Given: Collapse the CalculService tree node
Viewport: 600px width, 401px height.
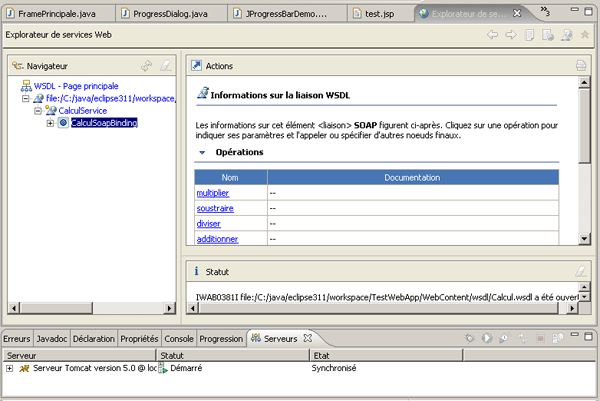Looking at the screenshot, I should pyautogui.click(x=37, y=111).
